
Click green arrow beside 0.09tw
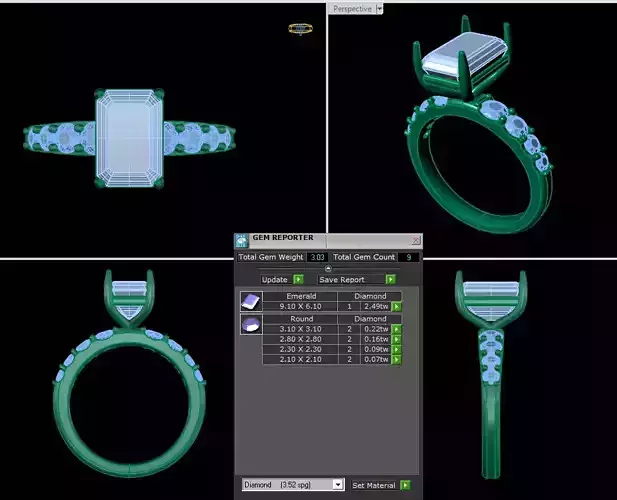[x=397, y=349]
